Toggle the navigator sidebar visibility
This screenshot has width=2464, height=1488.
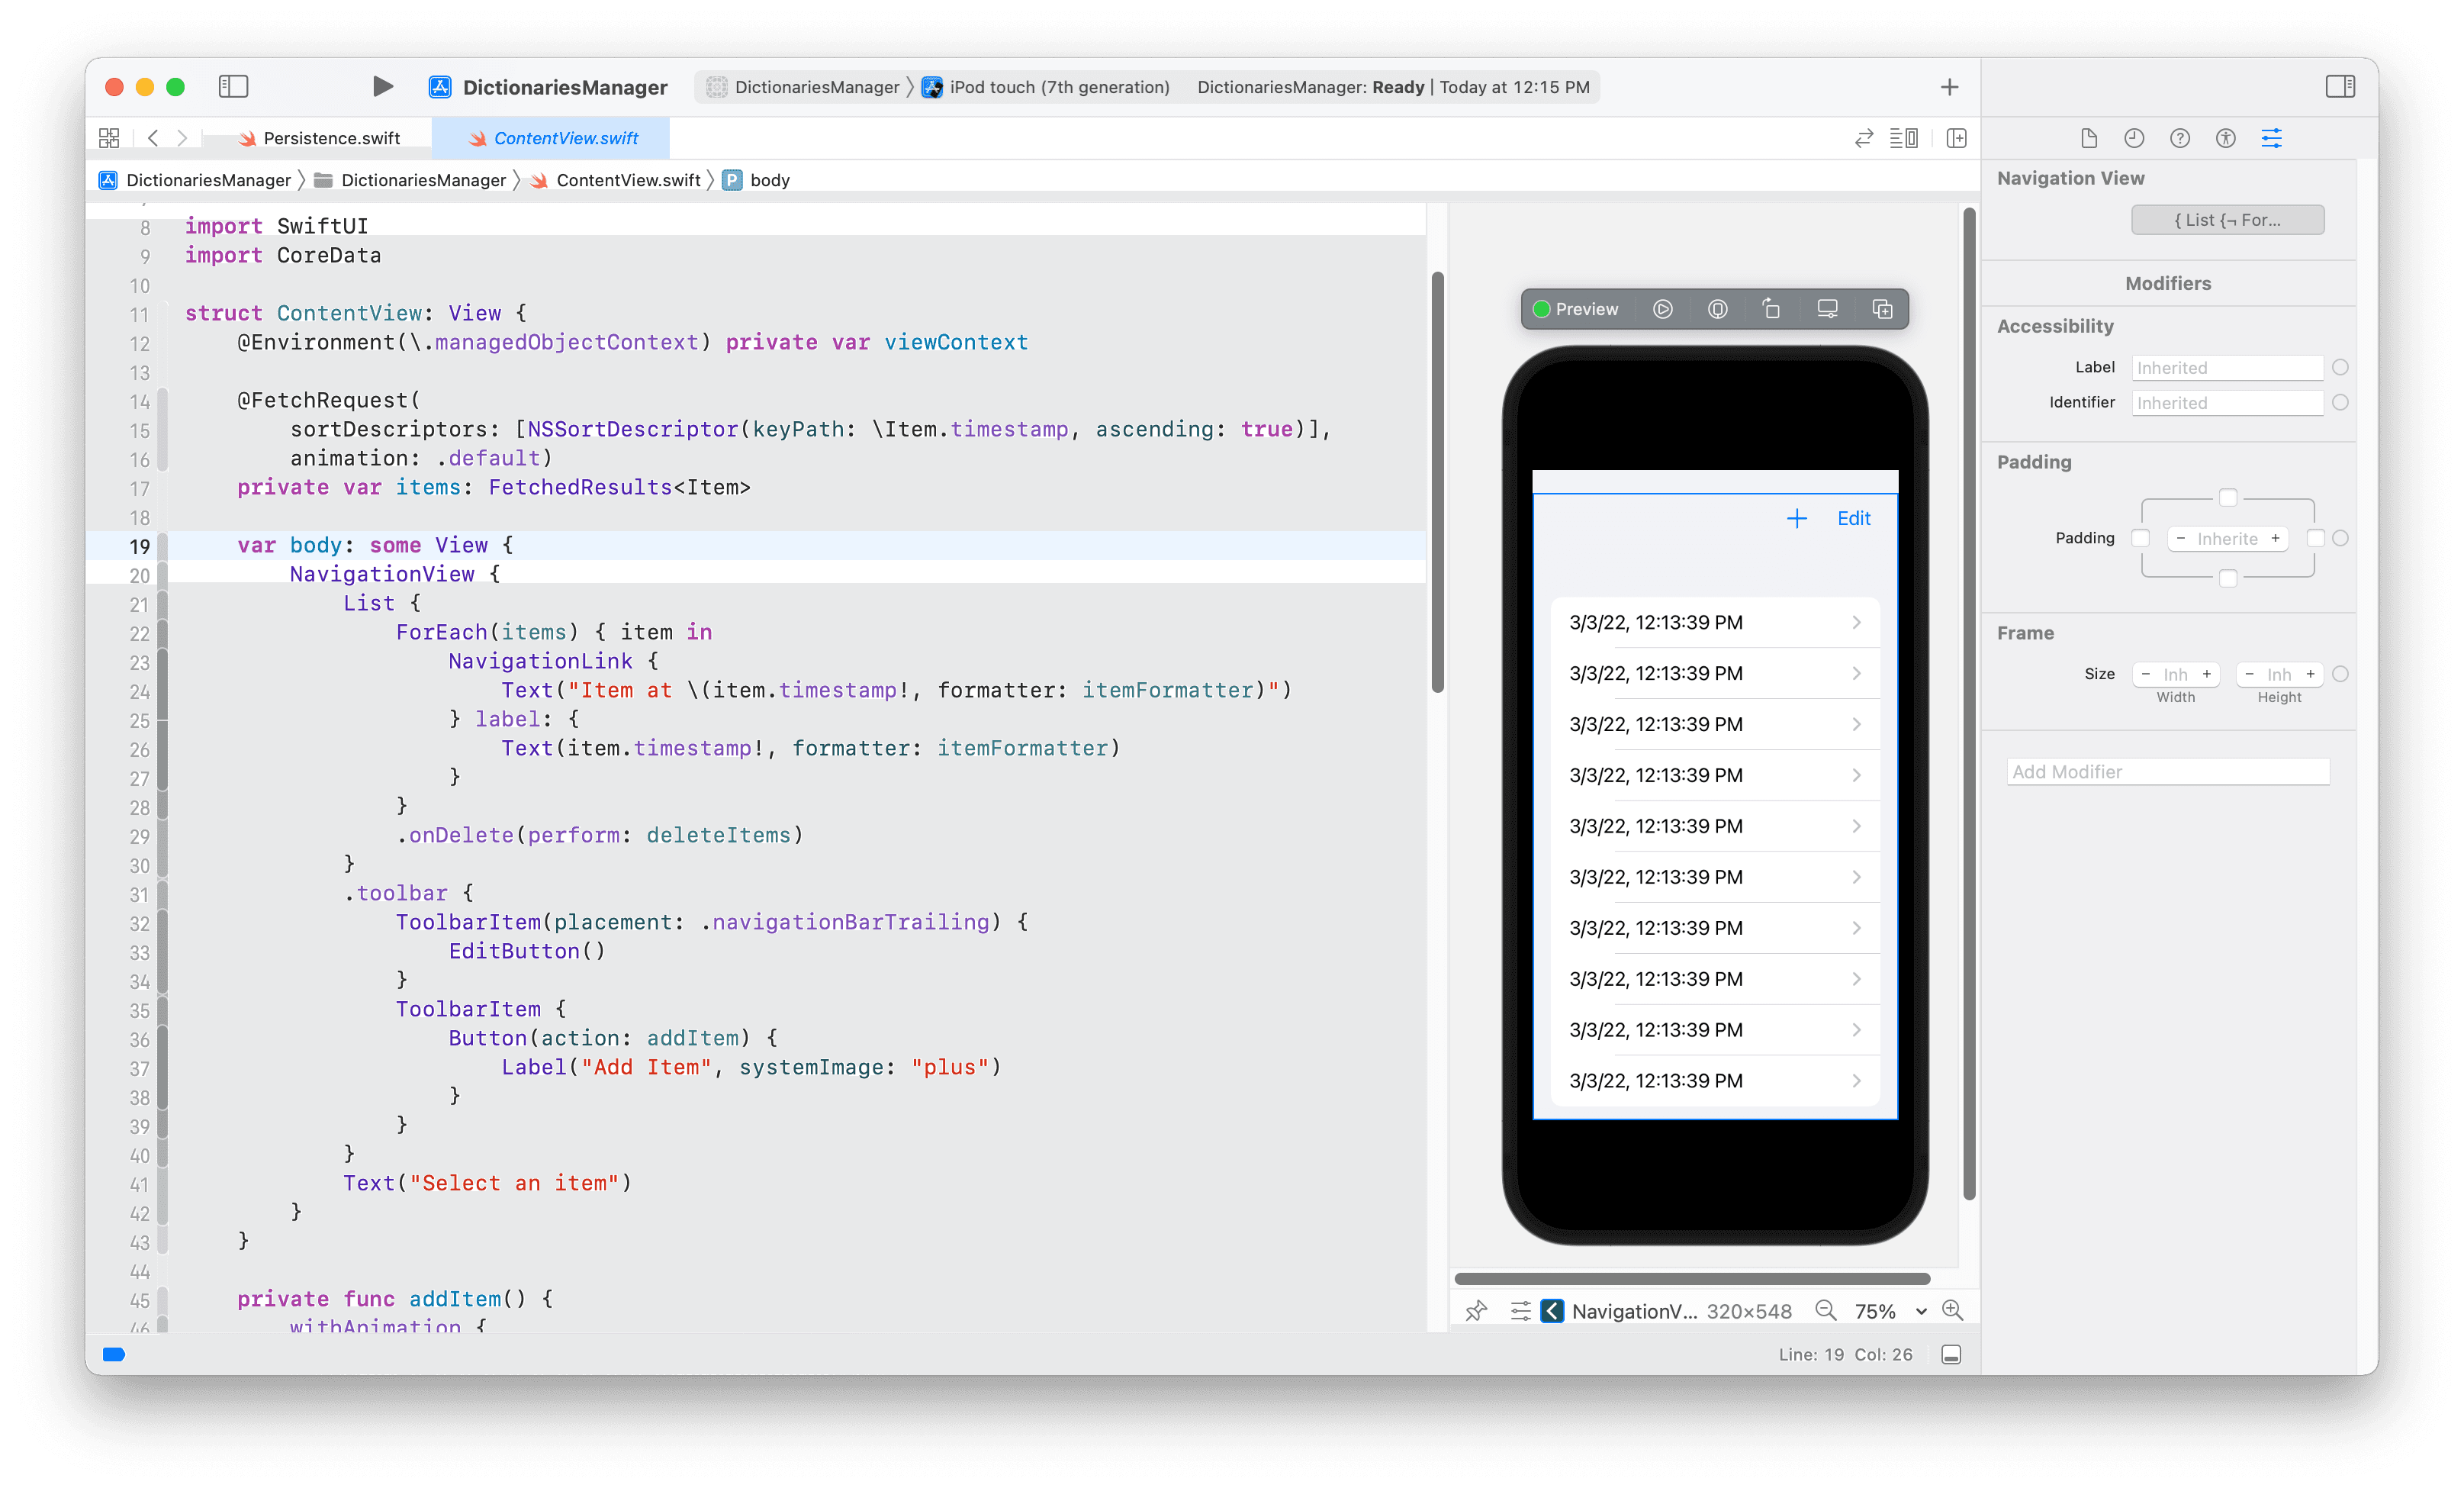click(233, 87)
